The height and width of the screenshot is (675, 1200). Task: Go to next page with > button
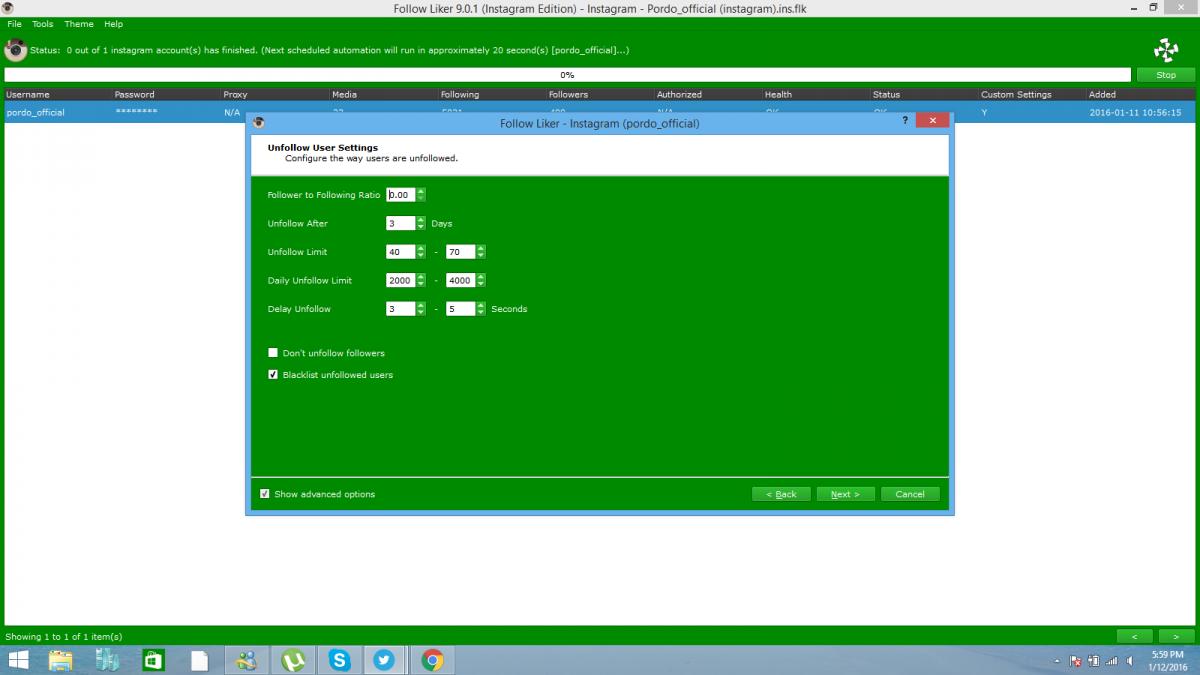click(x=1176, y=636)
